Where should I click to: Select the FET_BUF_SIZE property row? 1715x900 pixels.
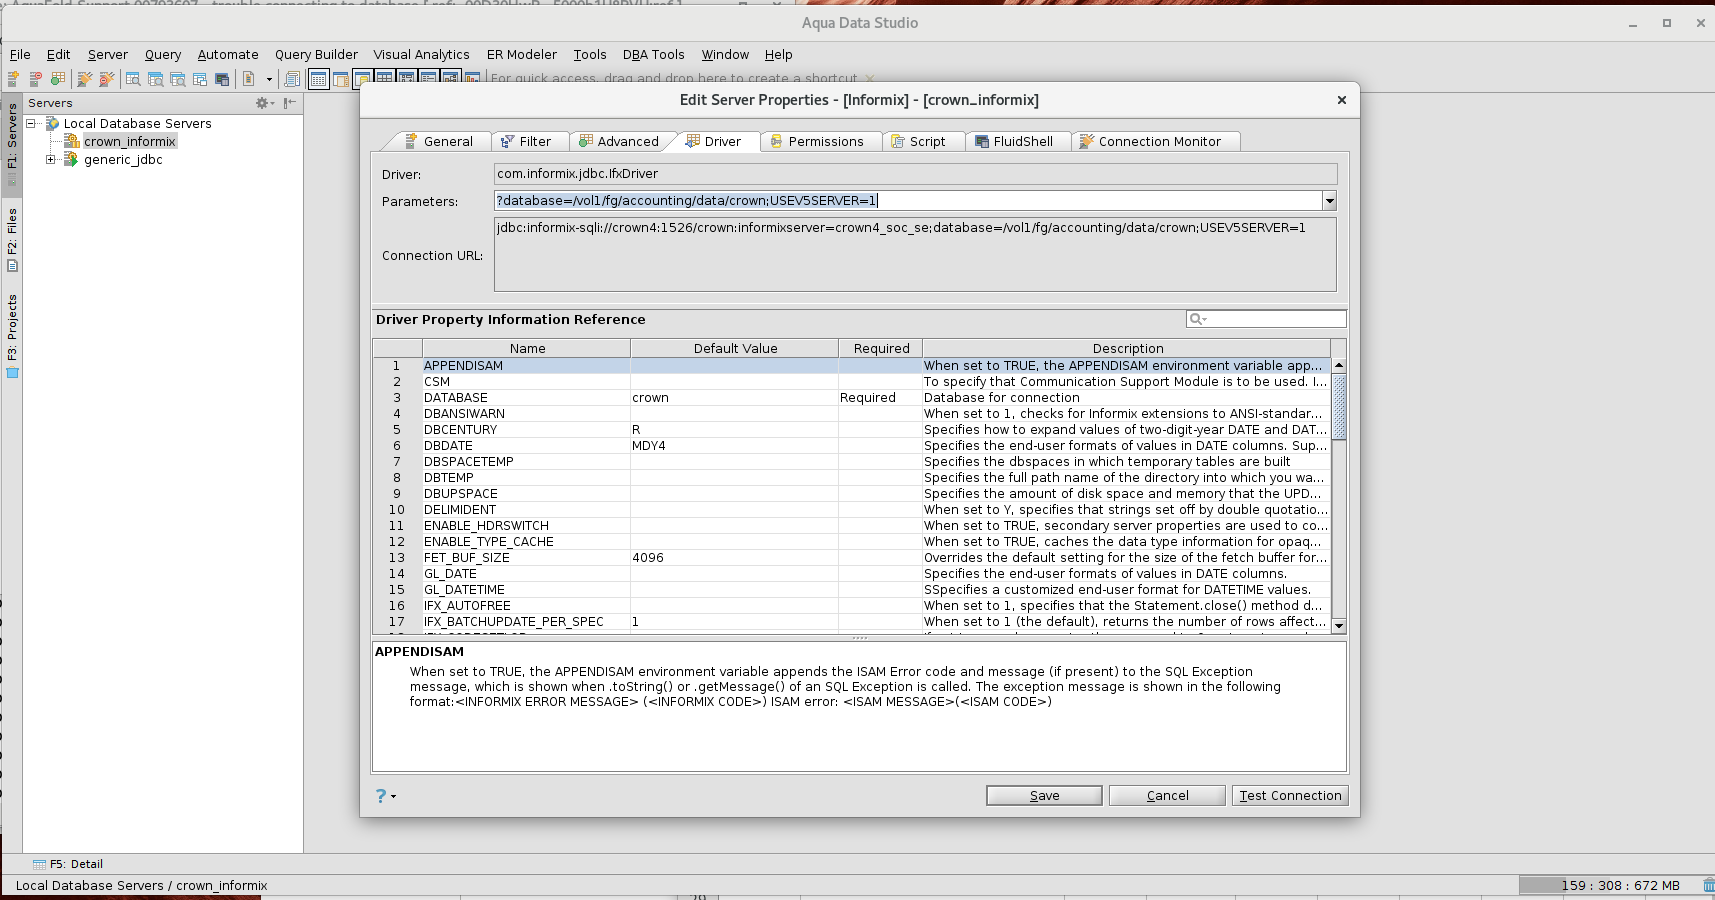pyautogui.click(x=852, y=558)
